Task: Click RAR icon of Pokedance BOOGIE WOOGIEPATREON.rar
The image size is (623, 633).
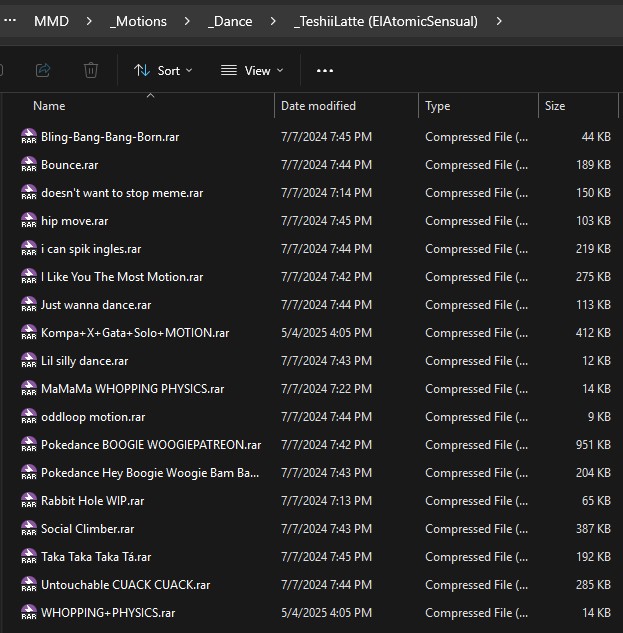Action: pos(29,444)
